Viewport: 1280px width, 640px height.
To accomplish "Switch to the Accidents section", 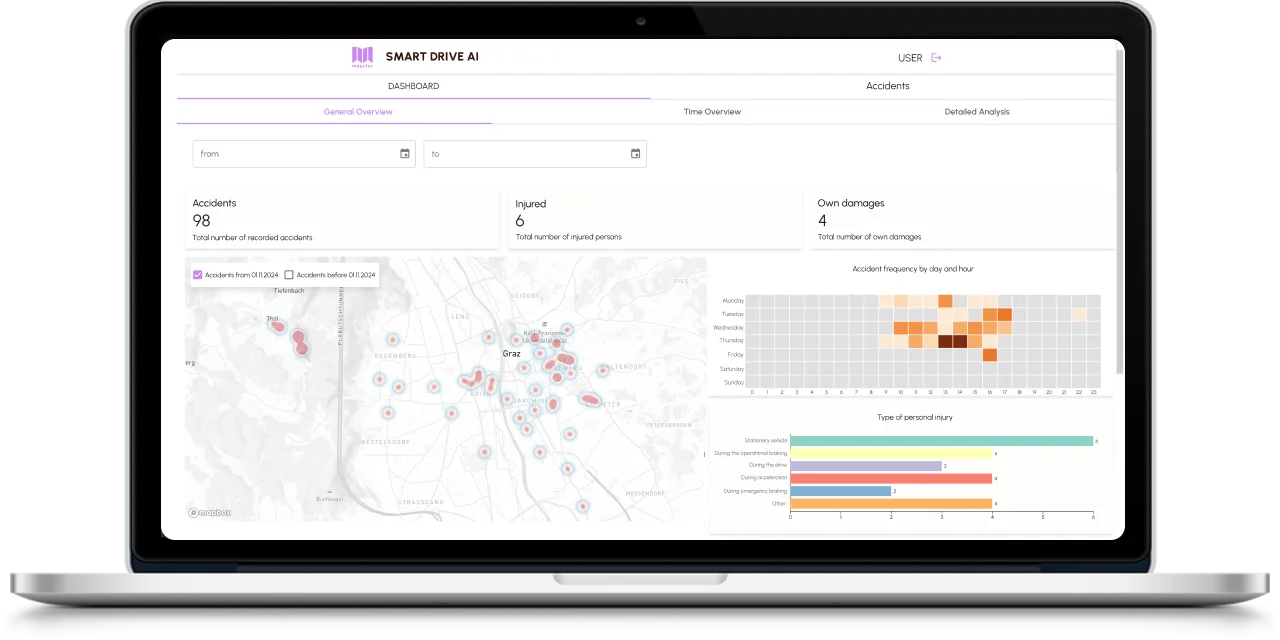I will [887, 86].
